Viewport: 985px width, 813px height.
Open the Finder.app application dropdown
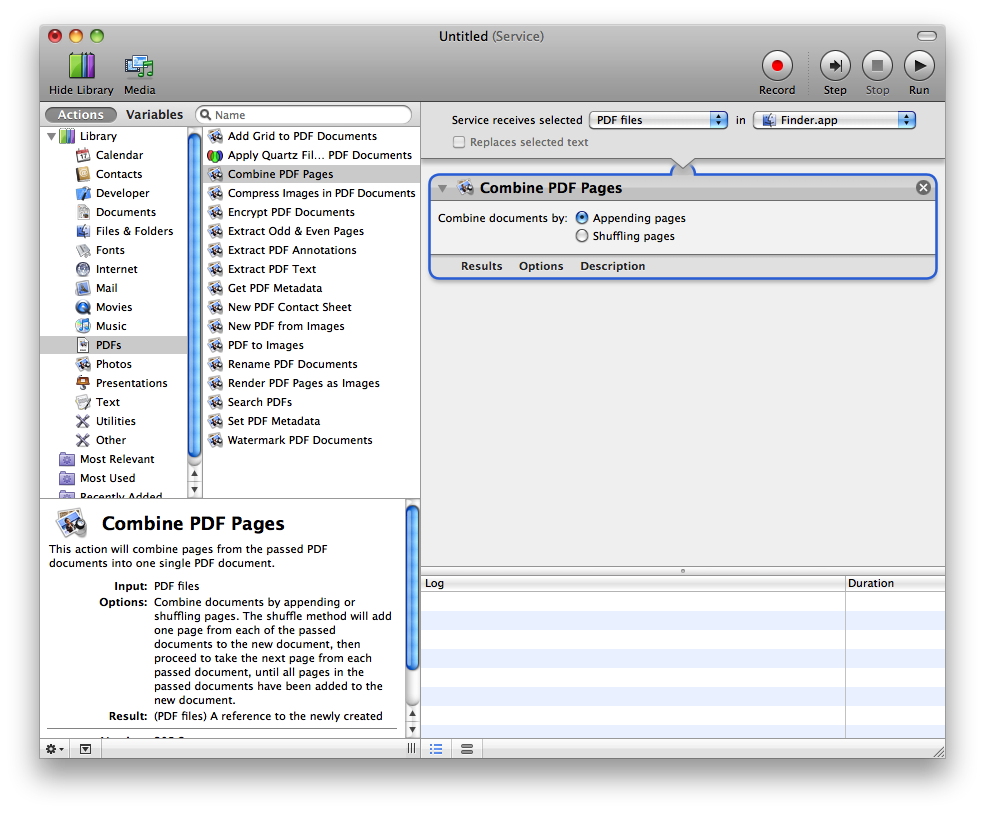click(x=834, y=120)
